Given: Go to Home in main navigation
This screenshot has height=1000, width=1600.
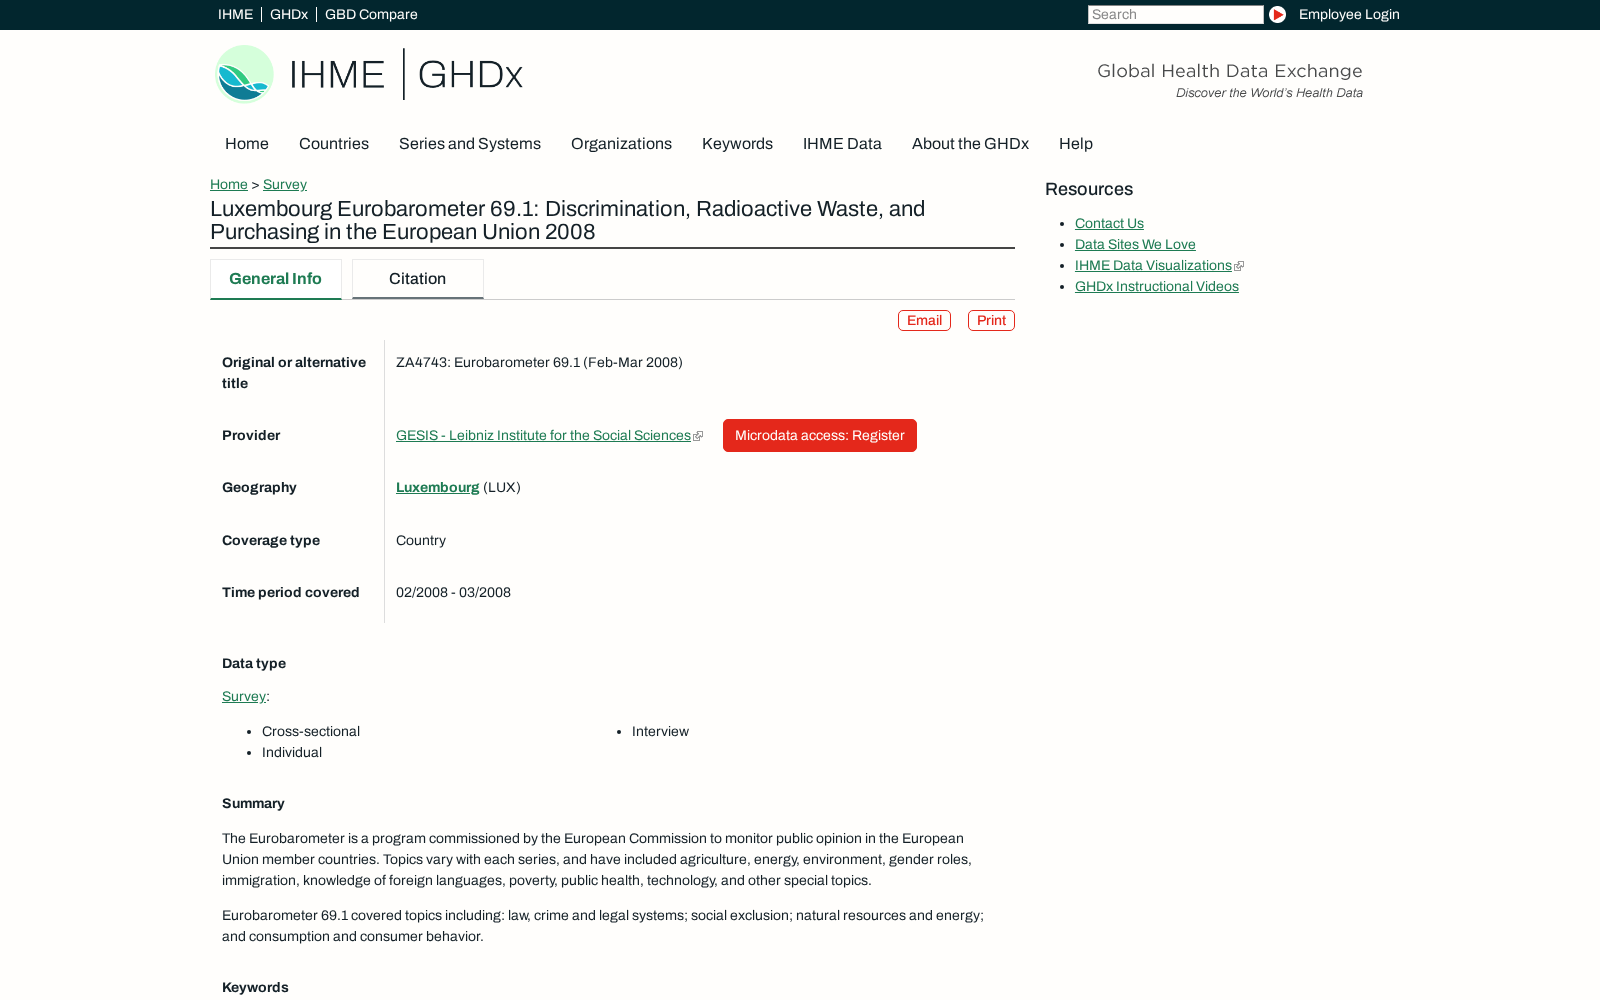Looking at the screenshot, I should point(247,144).
